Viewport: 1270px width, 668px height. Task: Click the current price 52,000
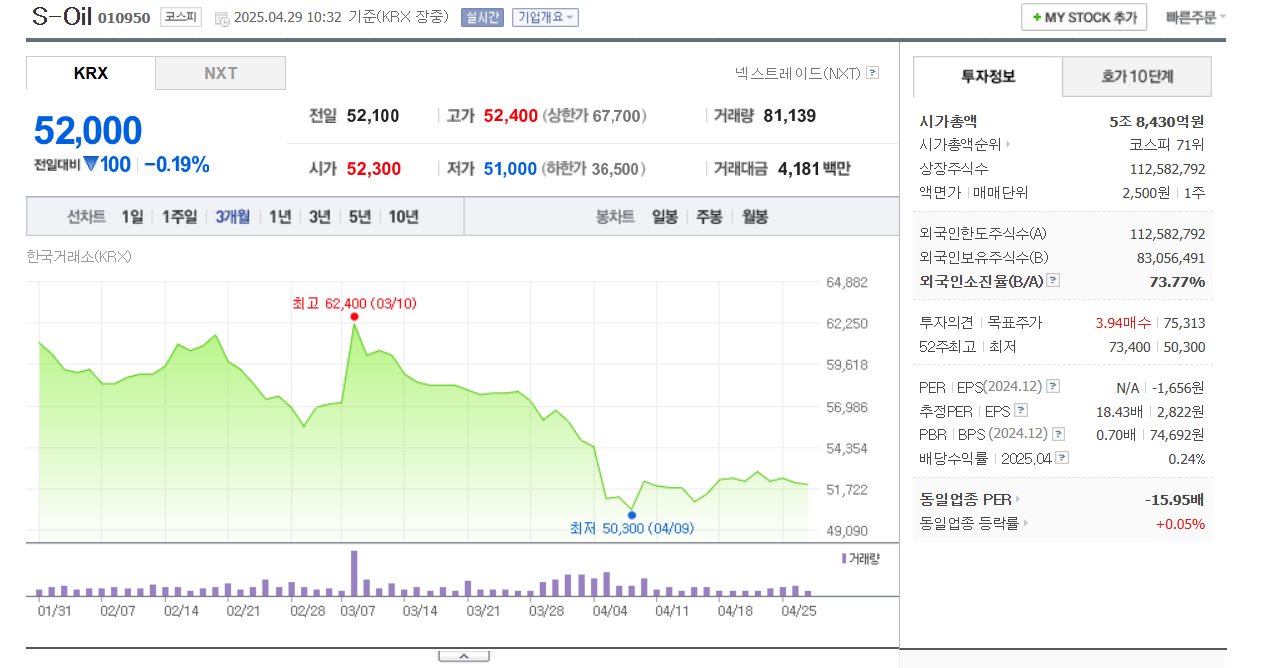pos(88,131)
